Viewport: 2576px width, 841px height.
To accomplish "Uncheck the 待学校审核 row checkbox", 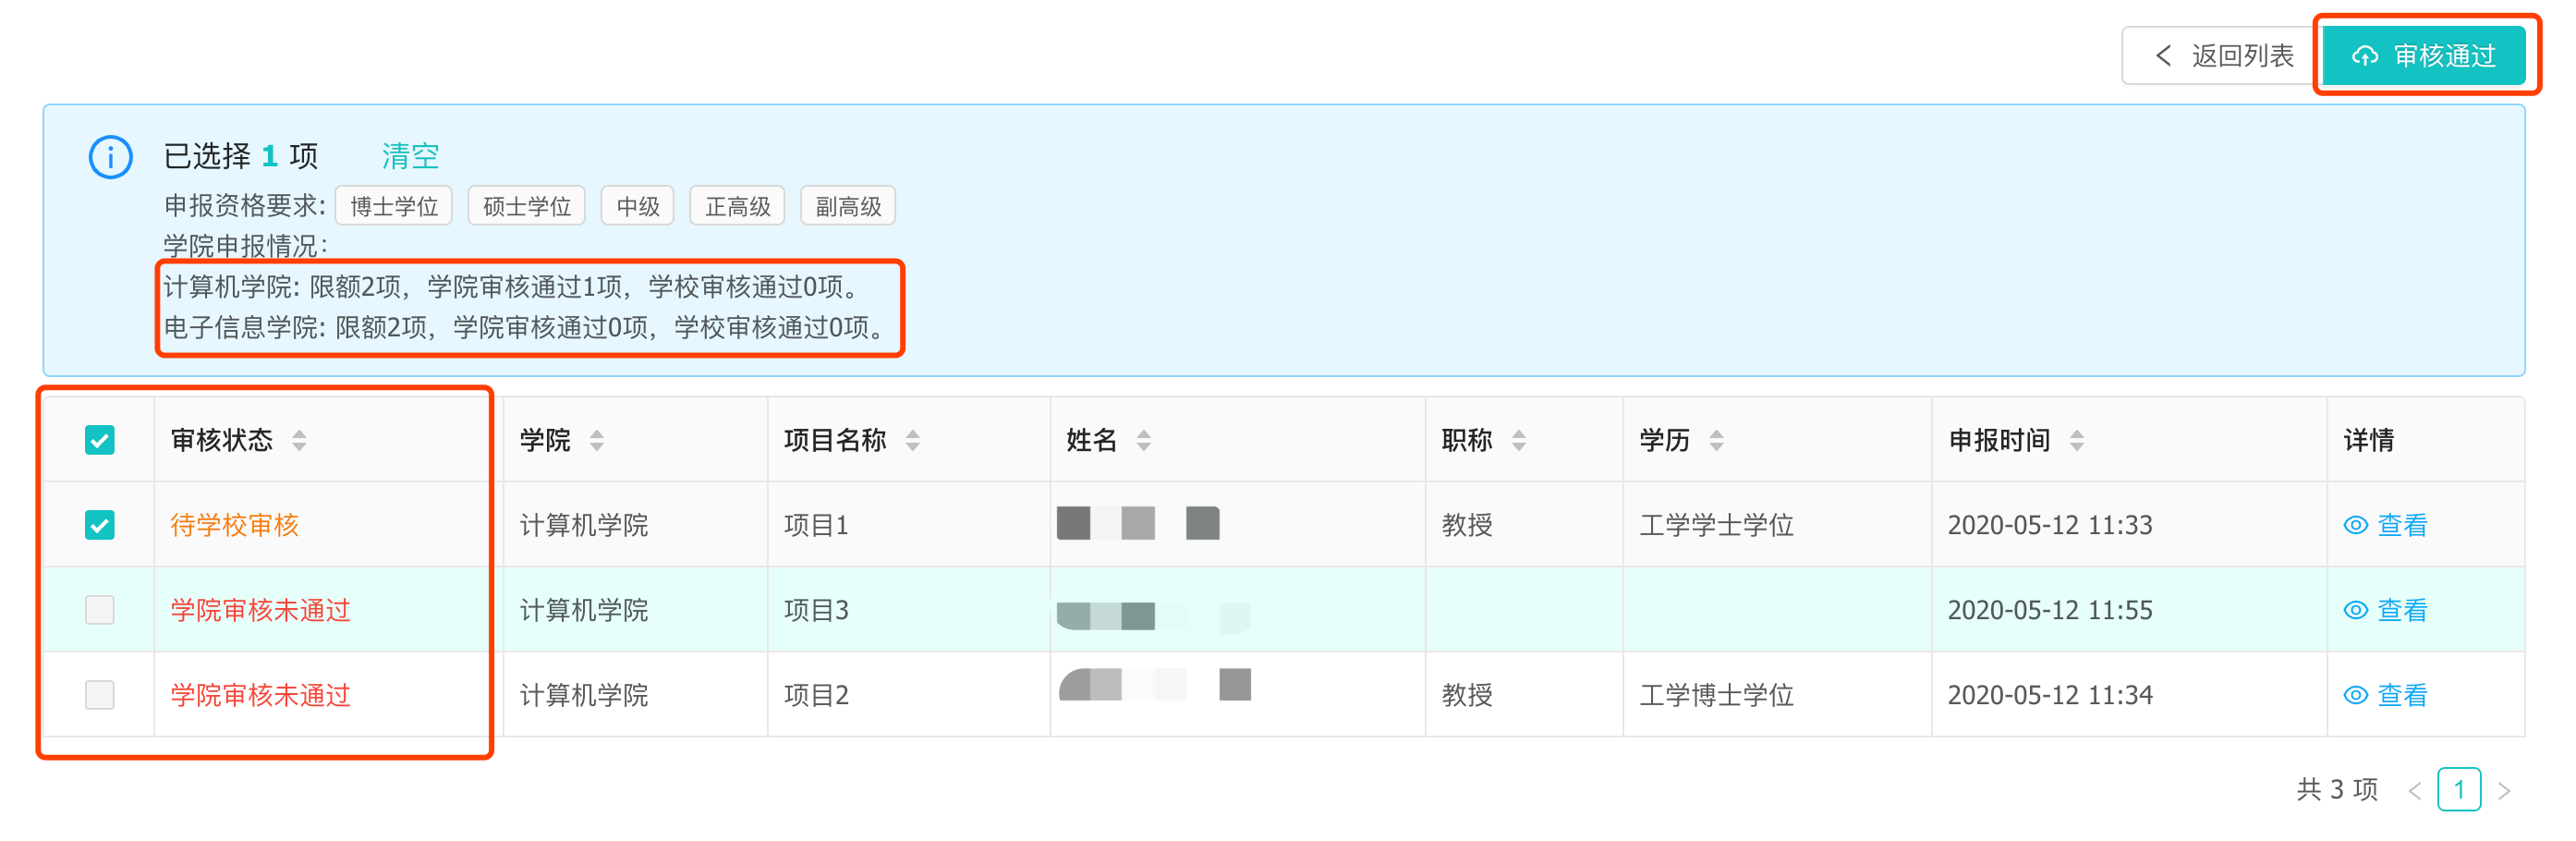I will [x=100, y=525].
